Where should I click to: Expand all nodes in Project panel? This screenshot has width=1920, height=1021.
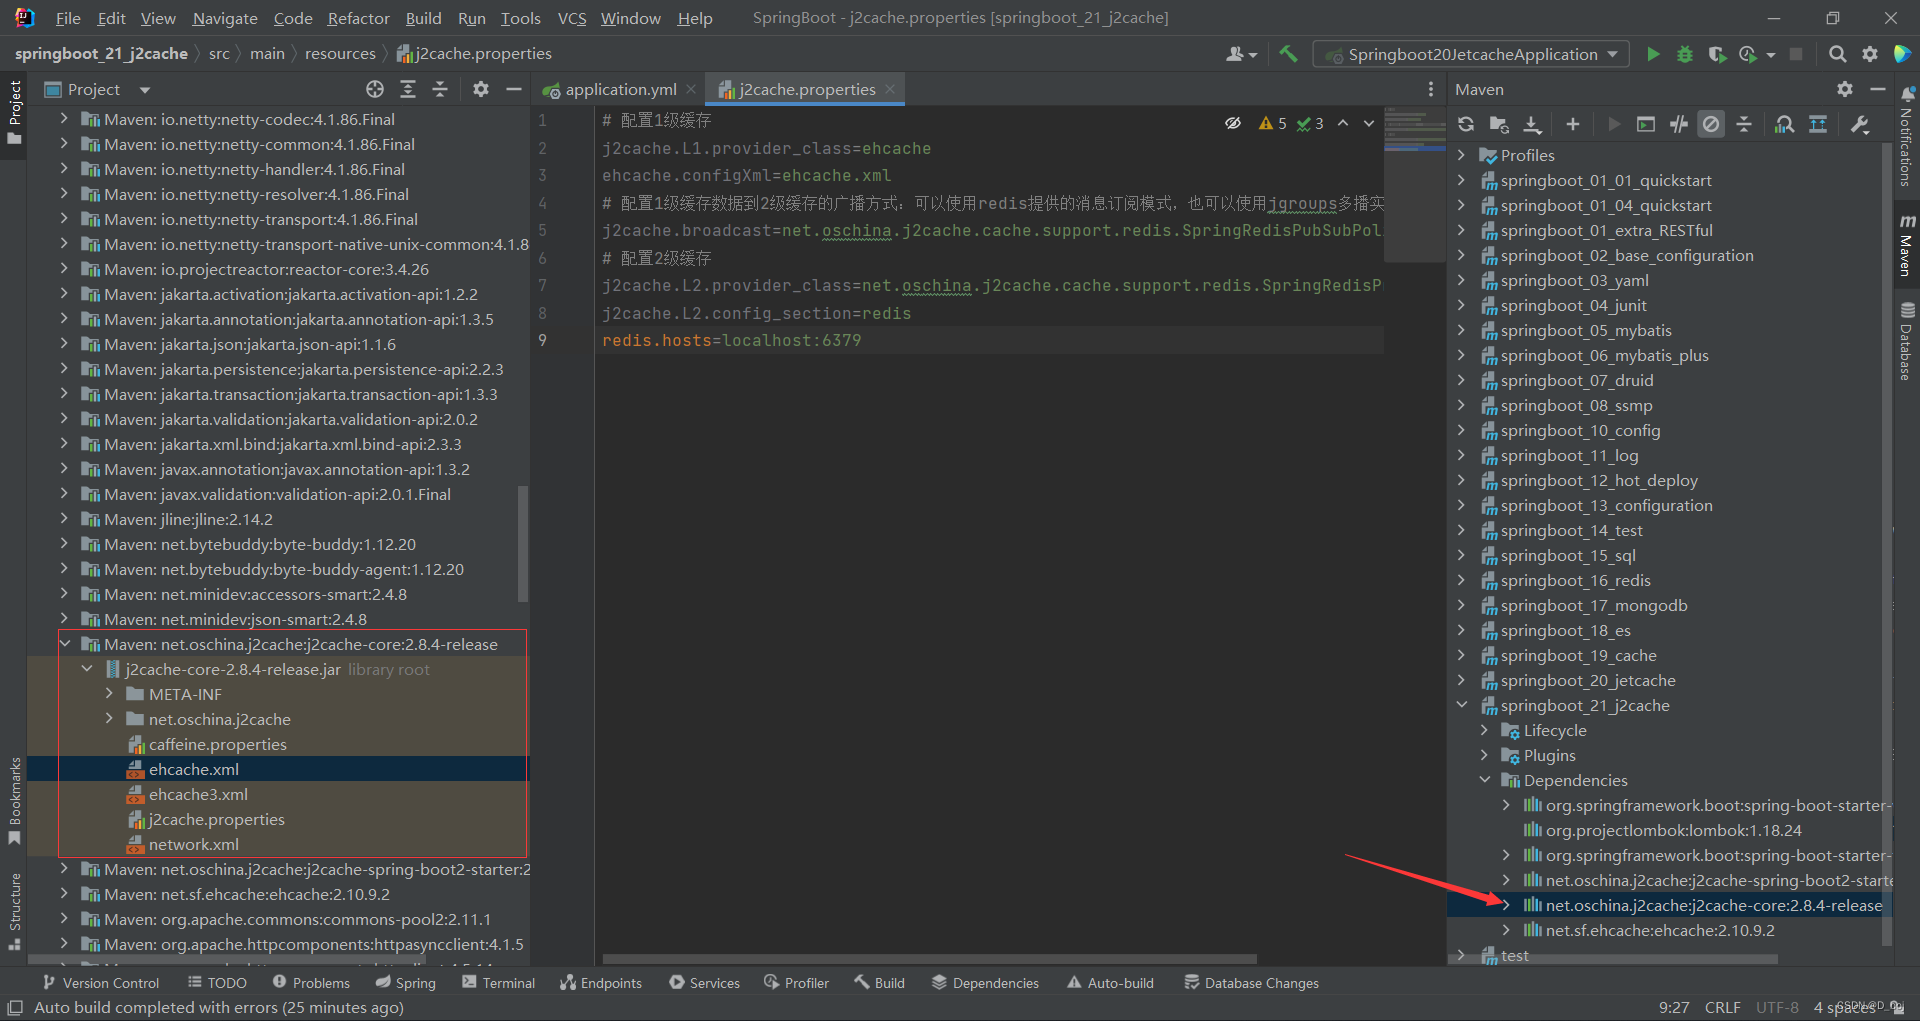[x=408, y=89]
